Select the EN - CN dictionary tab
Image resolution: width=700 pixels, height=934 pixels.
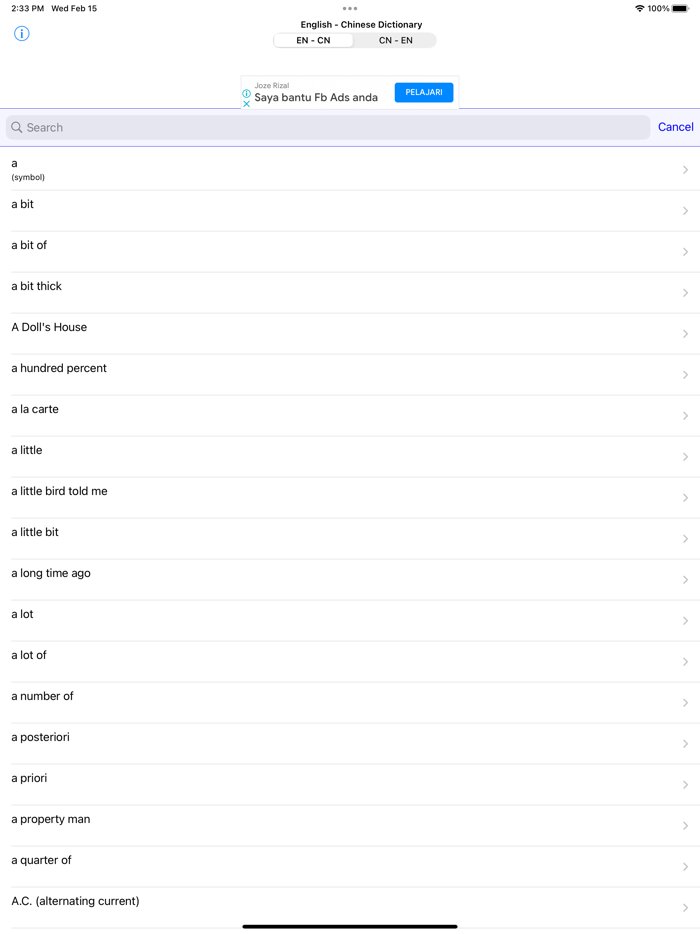click(x=312, y=40)
